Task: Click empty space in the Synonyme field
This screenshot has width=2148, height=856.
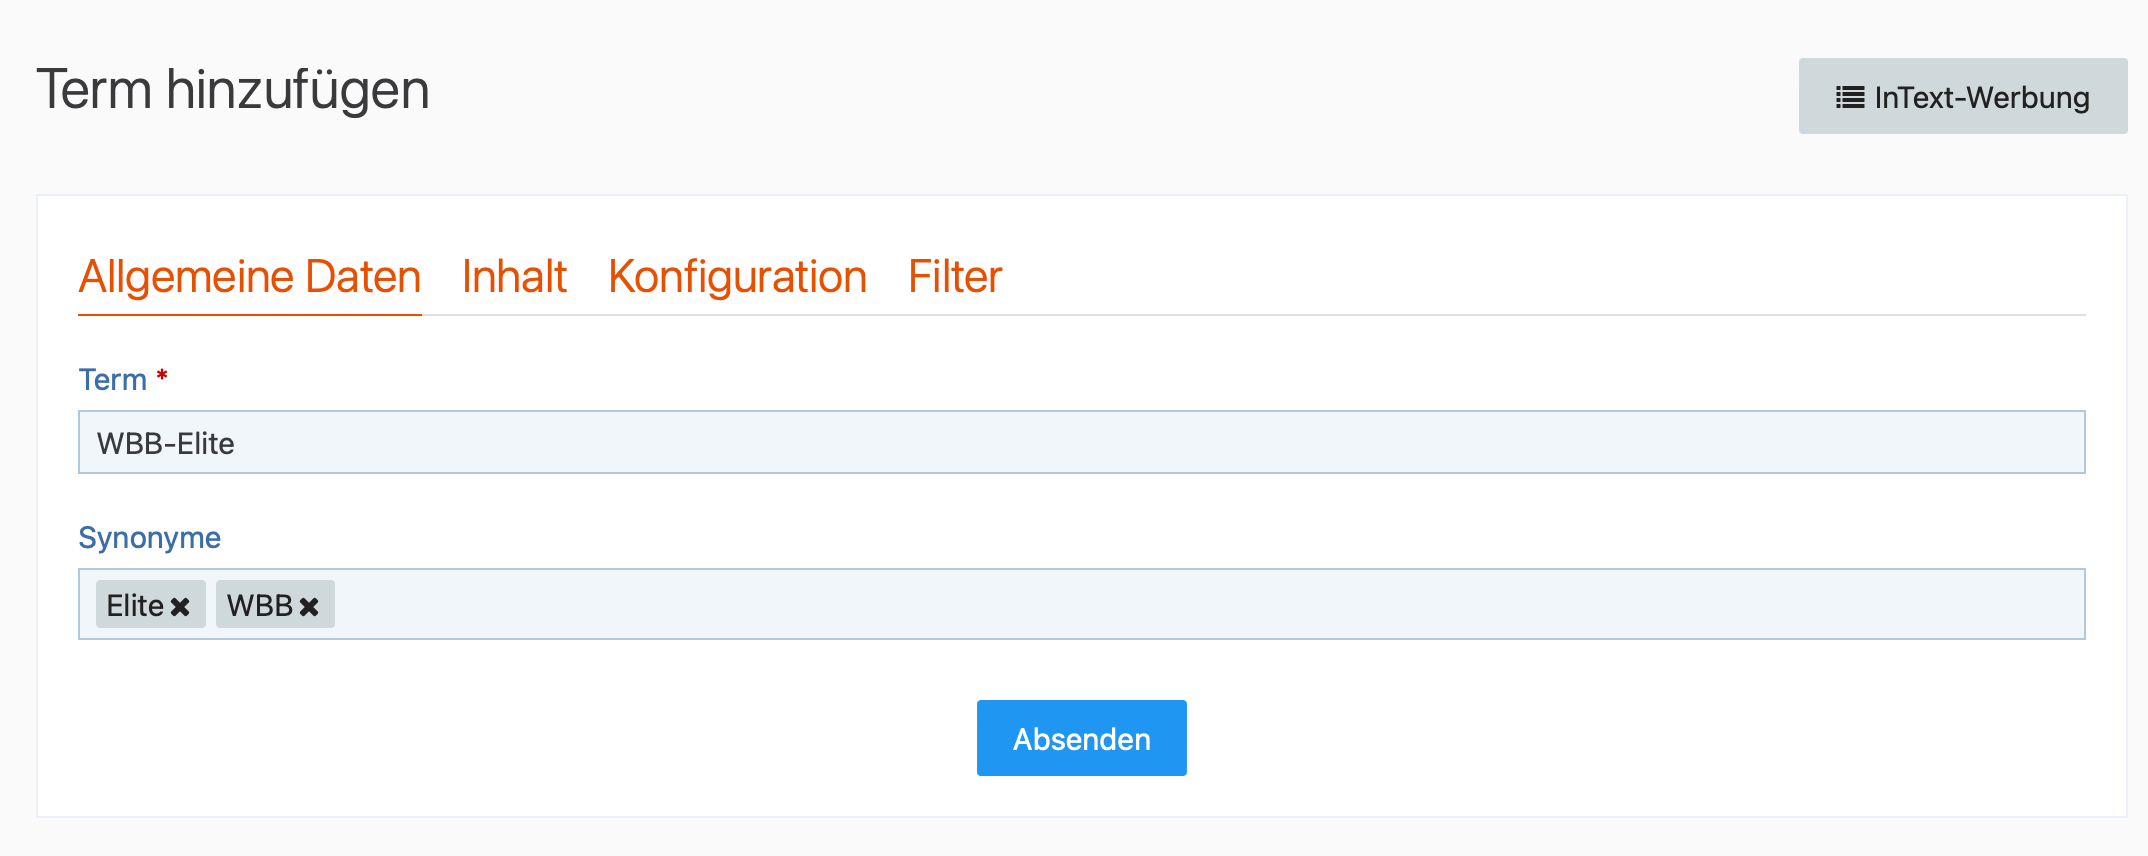Action: pyautogui.click(x=1200, y=604)
